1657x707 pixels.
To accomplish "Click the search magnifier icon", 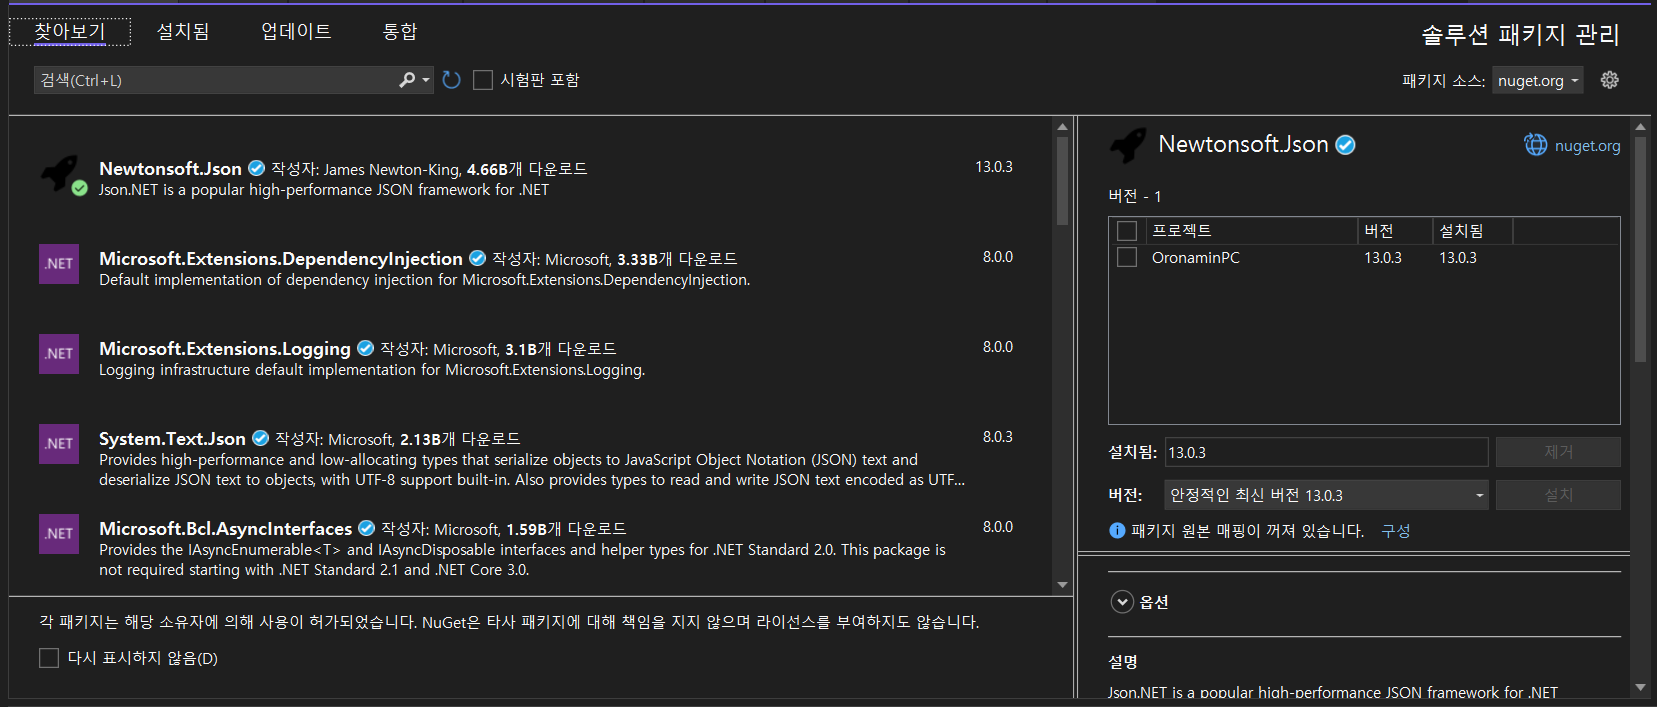I will point(407,80).
